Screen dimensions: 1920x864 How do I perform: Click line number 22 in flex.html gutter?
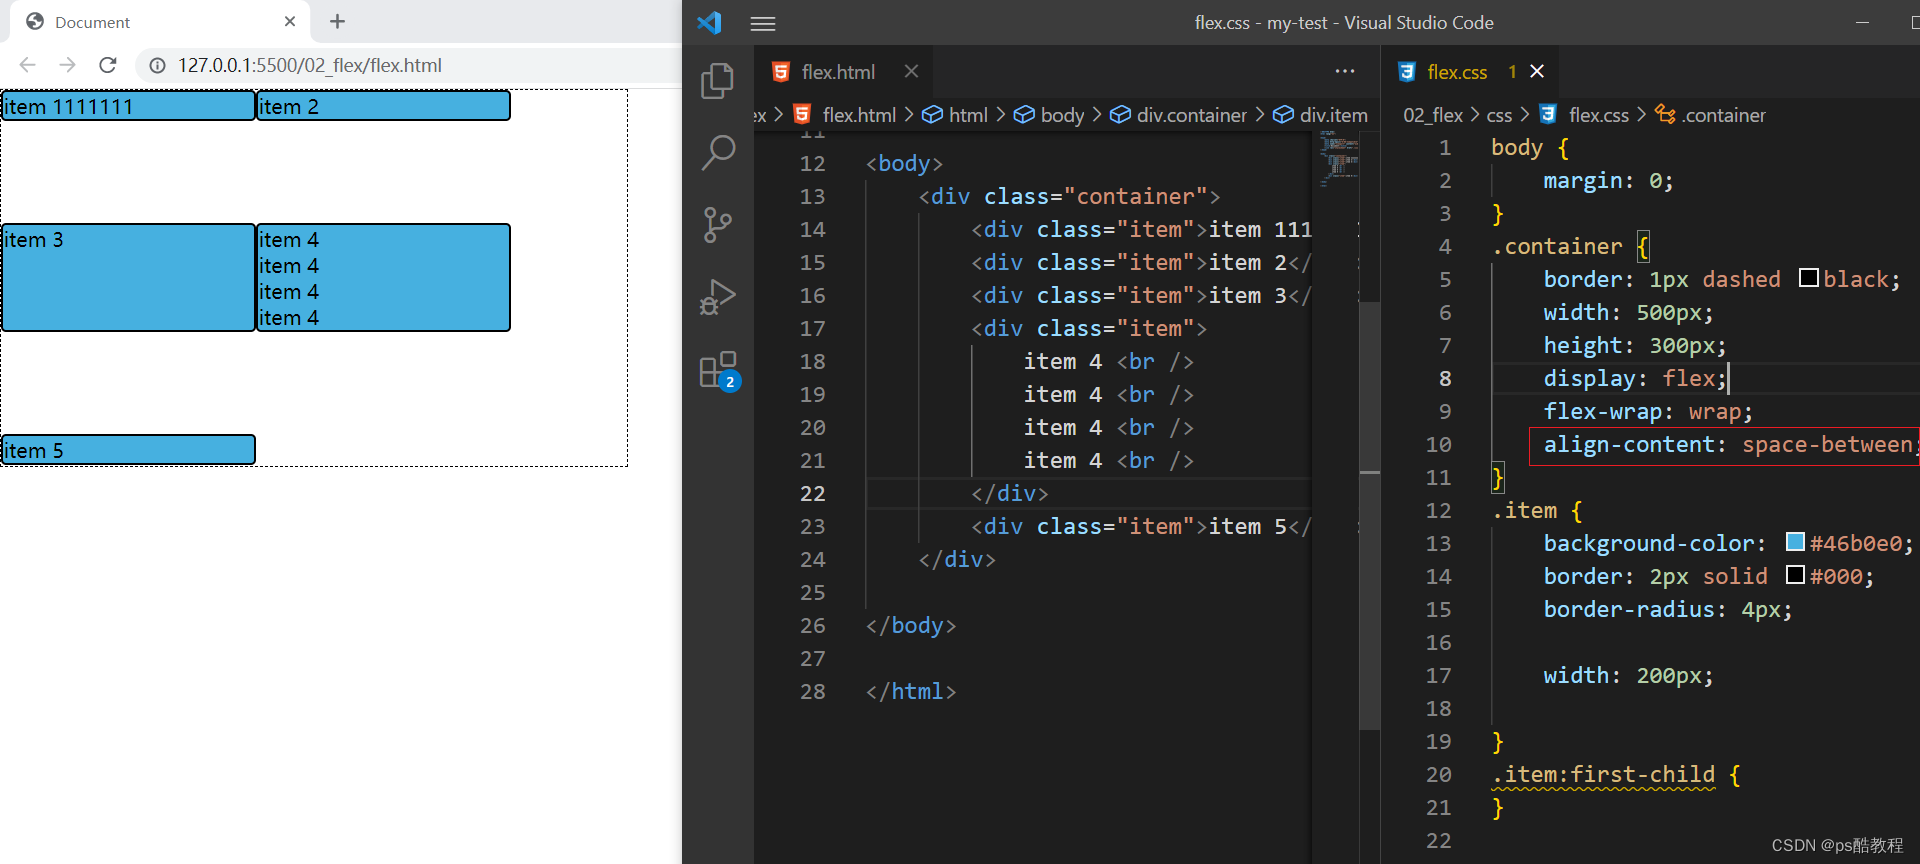812,493
